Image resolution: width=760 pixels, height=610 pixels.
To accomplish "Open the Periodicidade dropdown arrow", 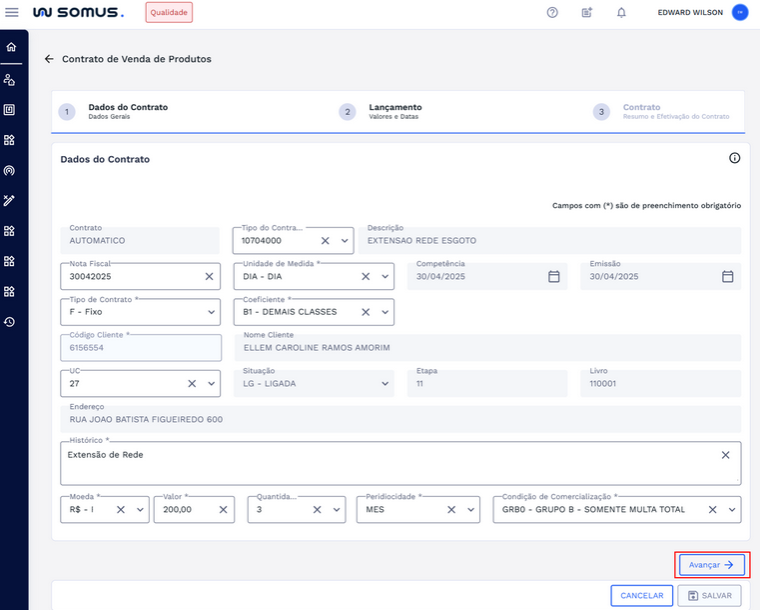I will 473,510.
